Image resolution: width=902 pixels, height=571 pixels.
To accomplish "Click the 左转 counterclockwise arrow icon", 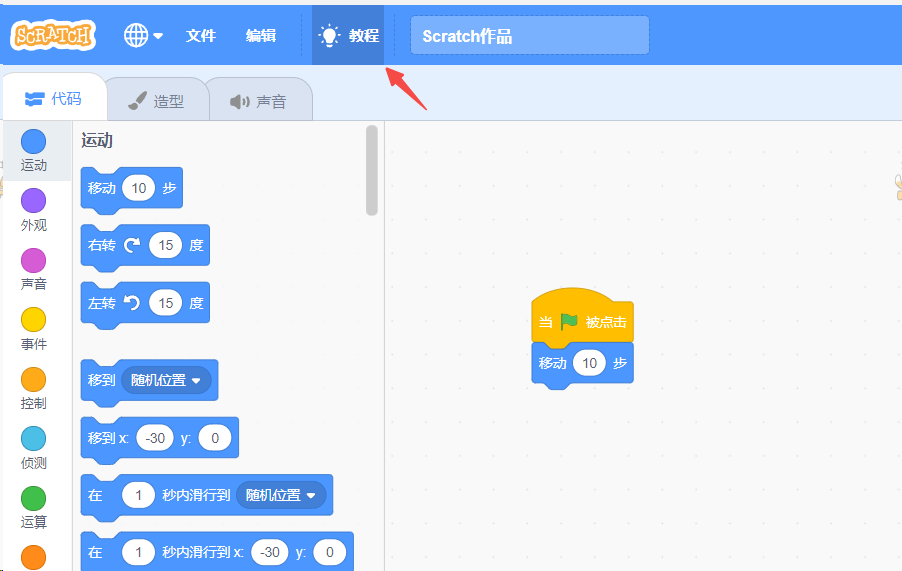I will (132, 302).
